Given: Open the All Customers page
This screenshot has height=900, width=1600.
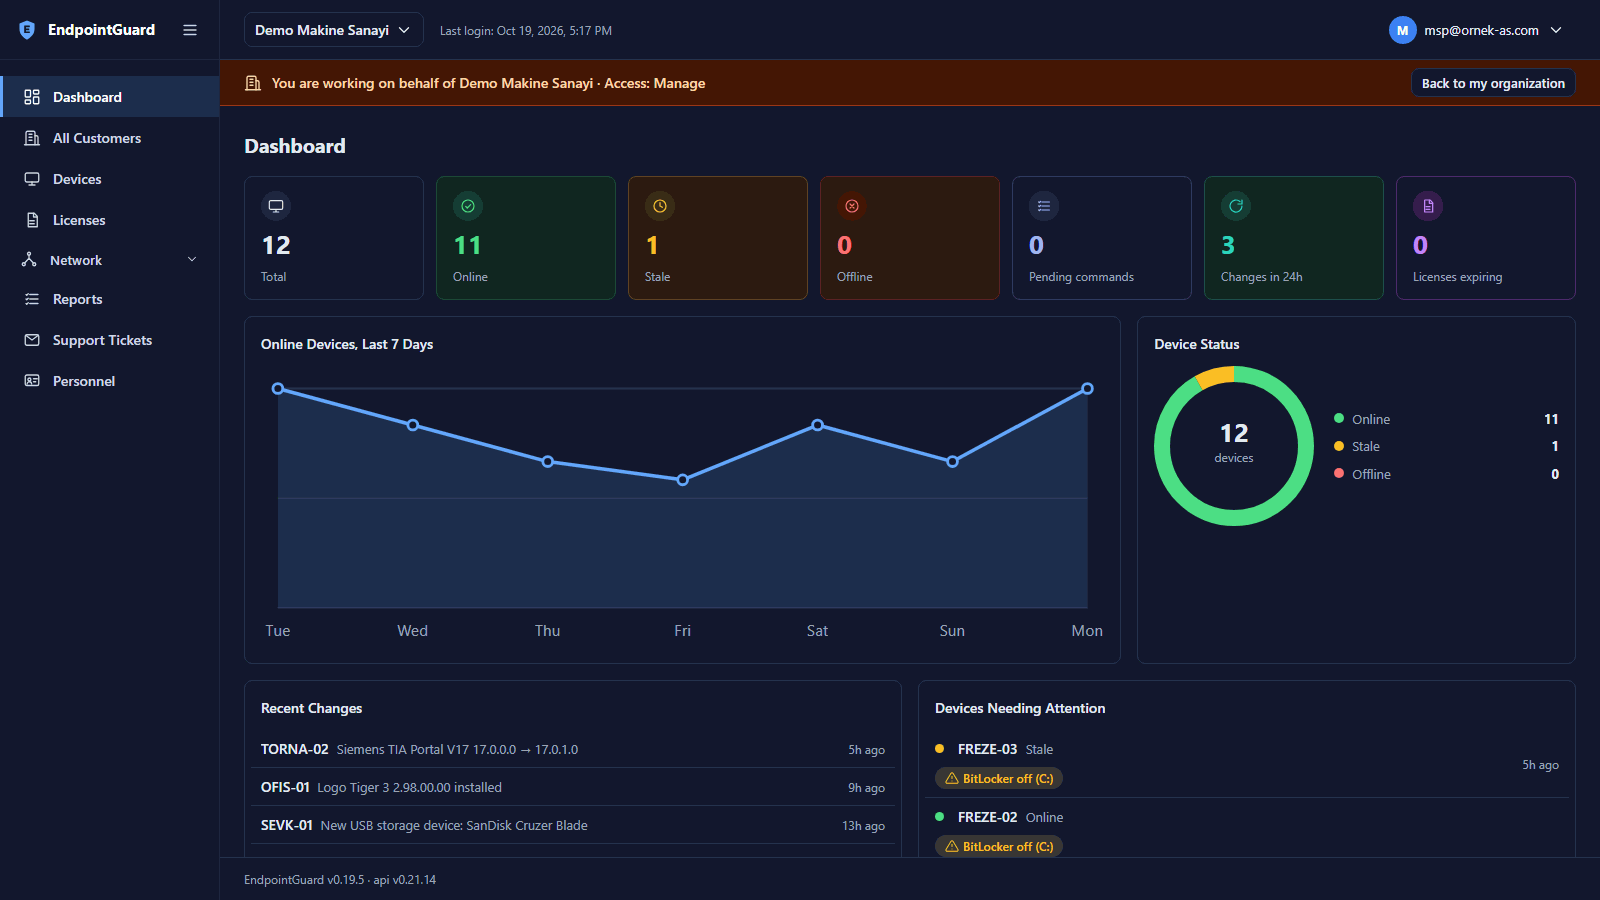Looking at the screenshot, I should pyautogui.click(x=110, y=138).
